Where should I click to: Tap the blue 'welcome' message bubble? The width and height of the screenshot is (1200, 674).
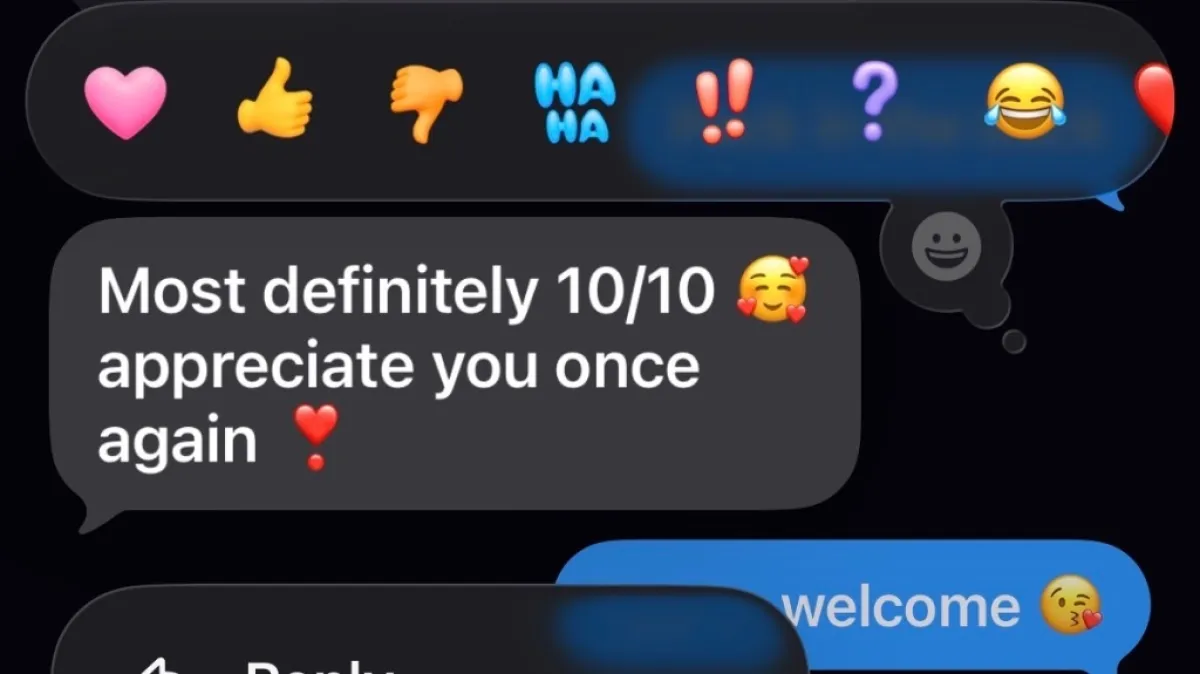853,605
